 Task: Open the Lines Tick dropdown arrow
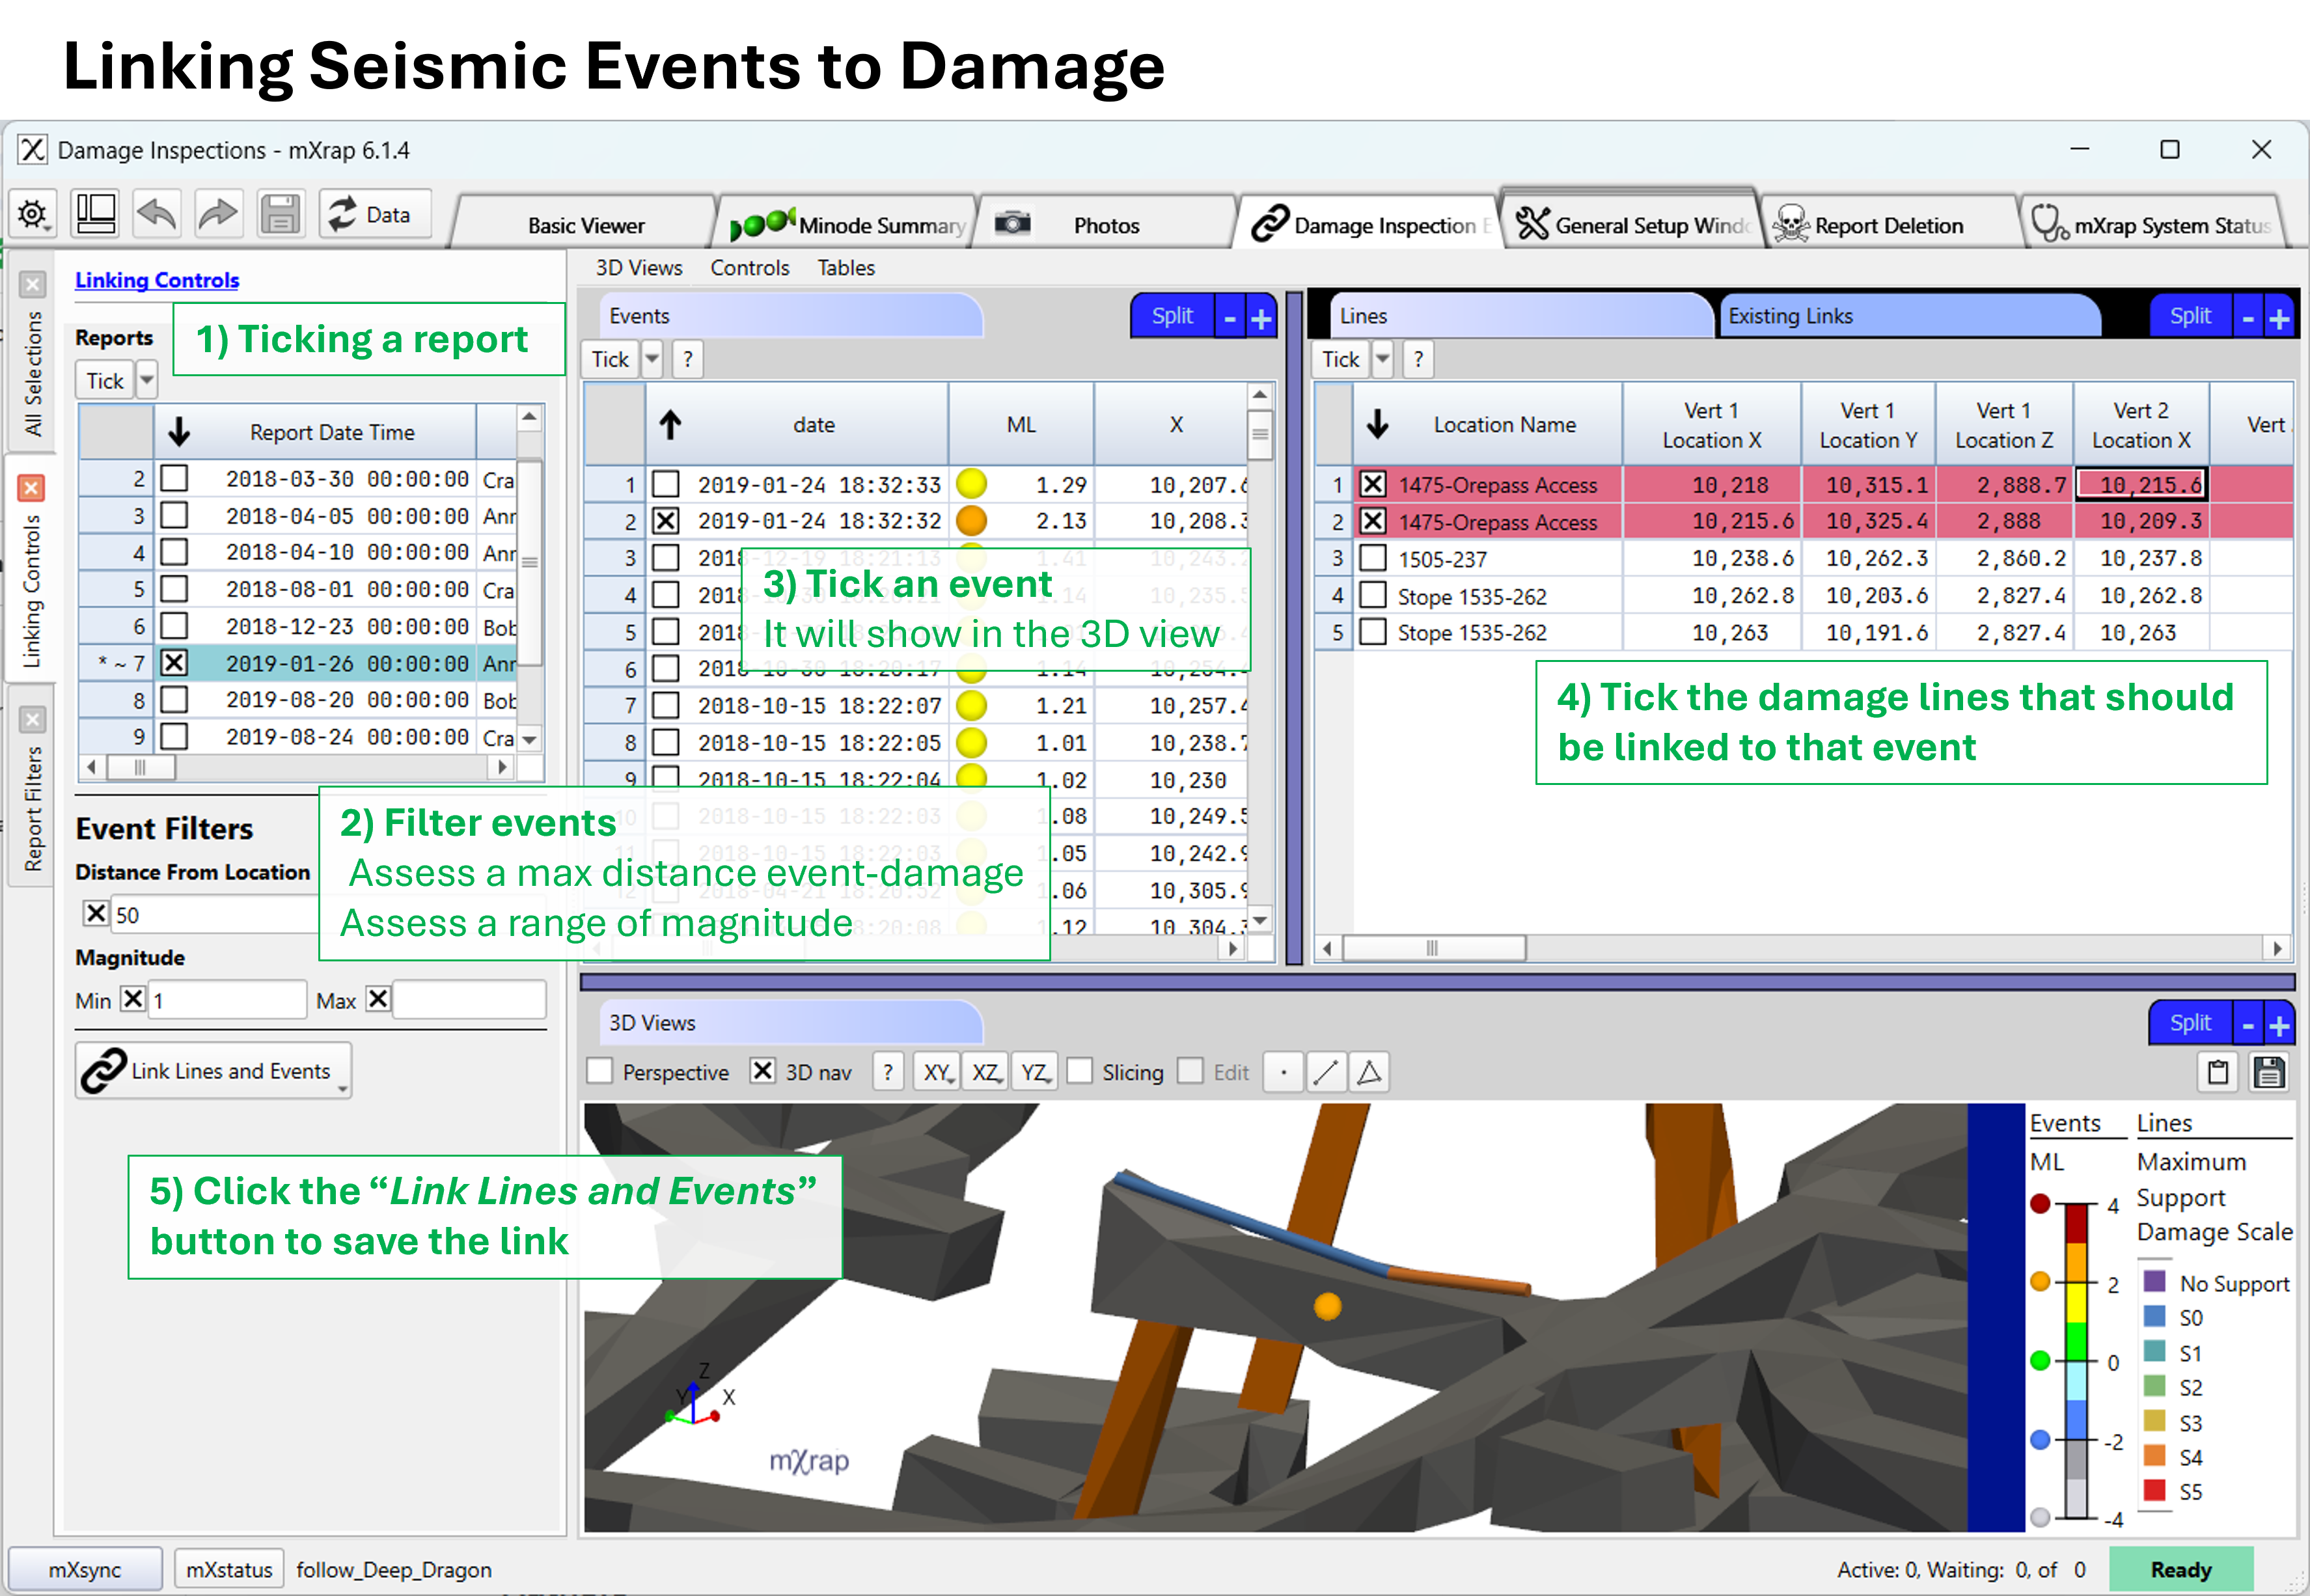1383,359
